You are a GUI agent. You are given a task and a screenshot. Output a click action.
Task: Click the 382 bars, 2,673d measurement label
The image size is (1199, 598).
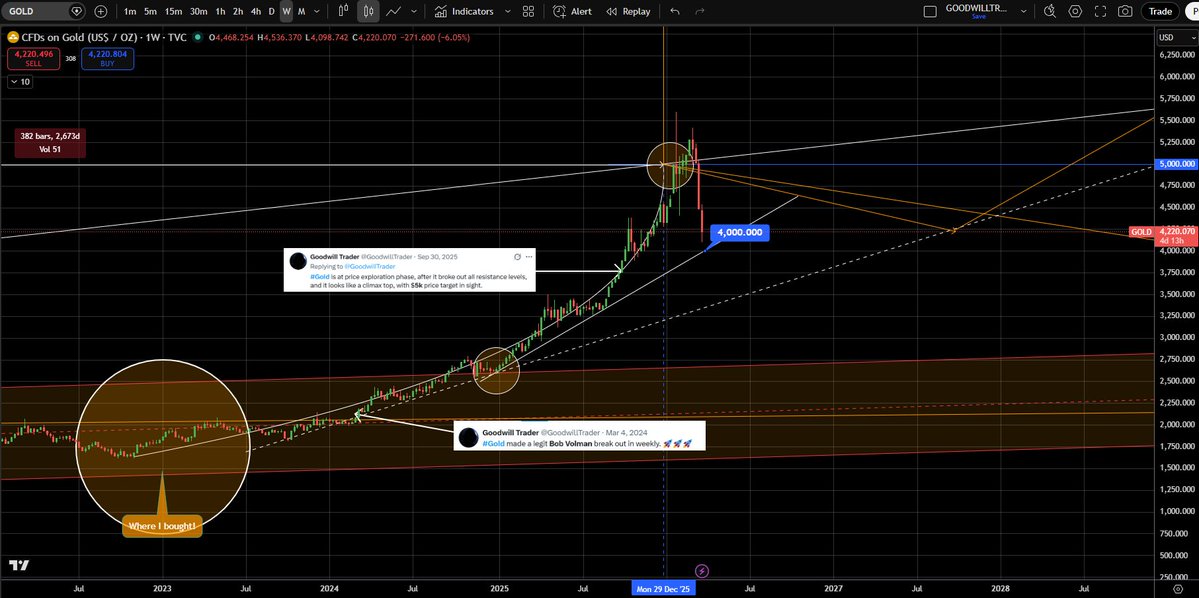pyautogui.click(x=49, y=144)
